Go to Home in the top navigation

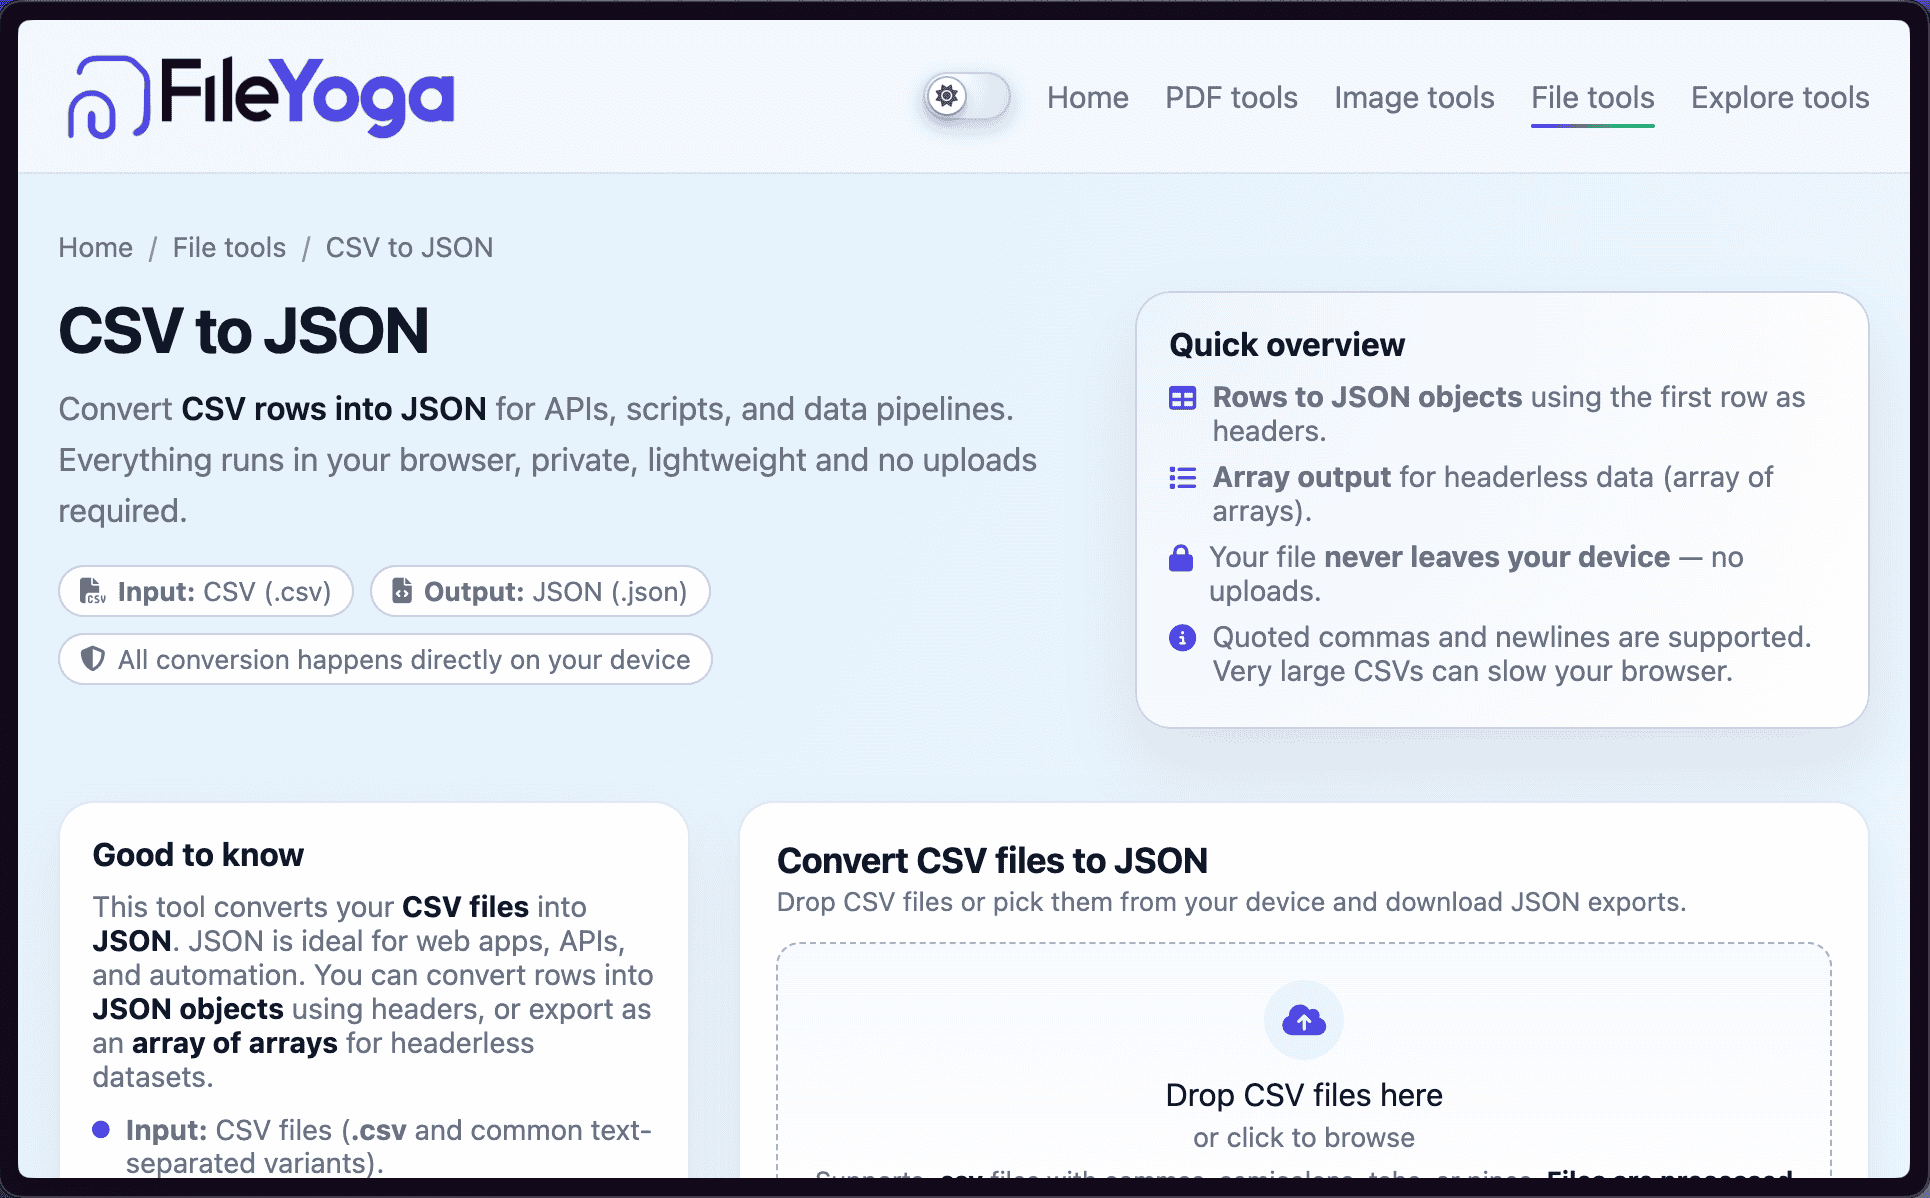(x=1087, y=97)
